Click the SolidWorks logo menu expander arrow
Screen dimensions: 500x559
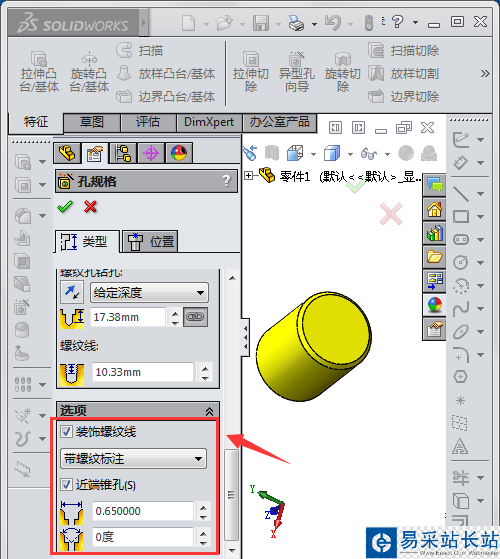tap(144, 22)
